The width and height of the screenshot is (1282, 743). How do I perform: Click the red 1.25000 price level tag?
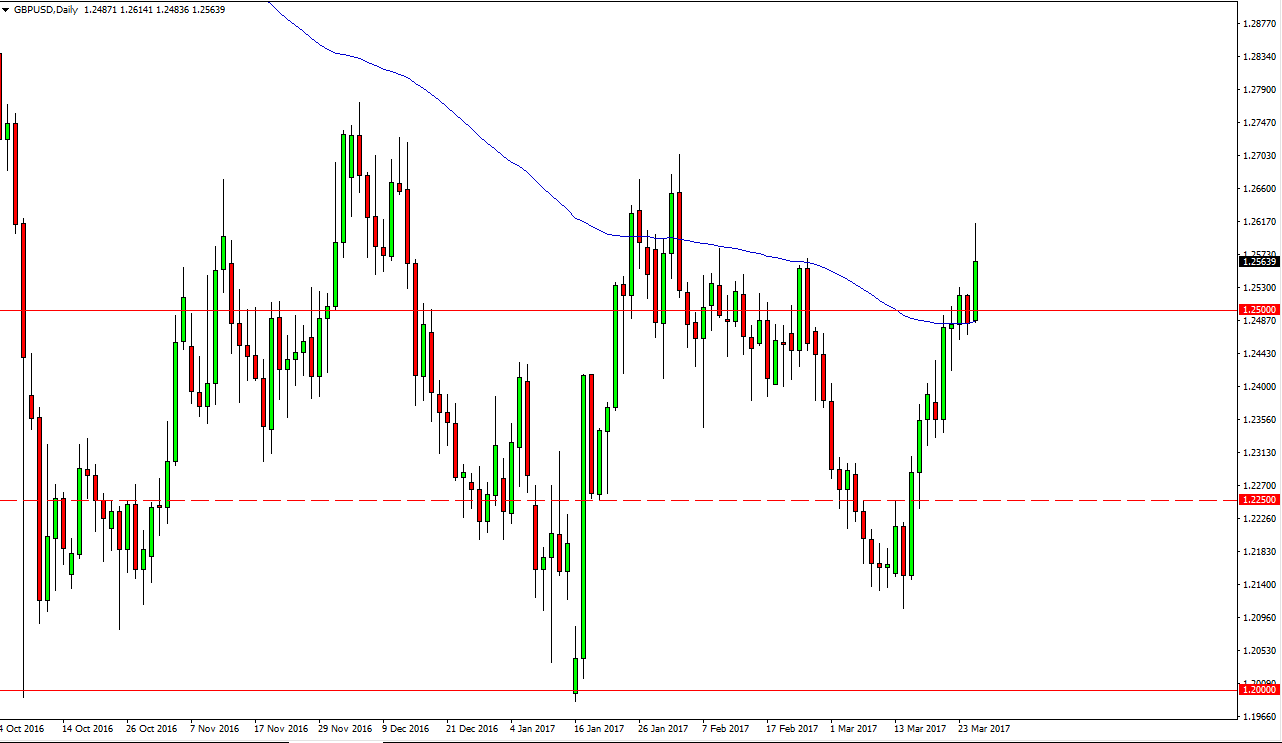1257,310
